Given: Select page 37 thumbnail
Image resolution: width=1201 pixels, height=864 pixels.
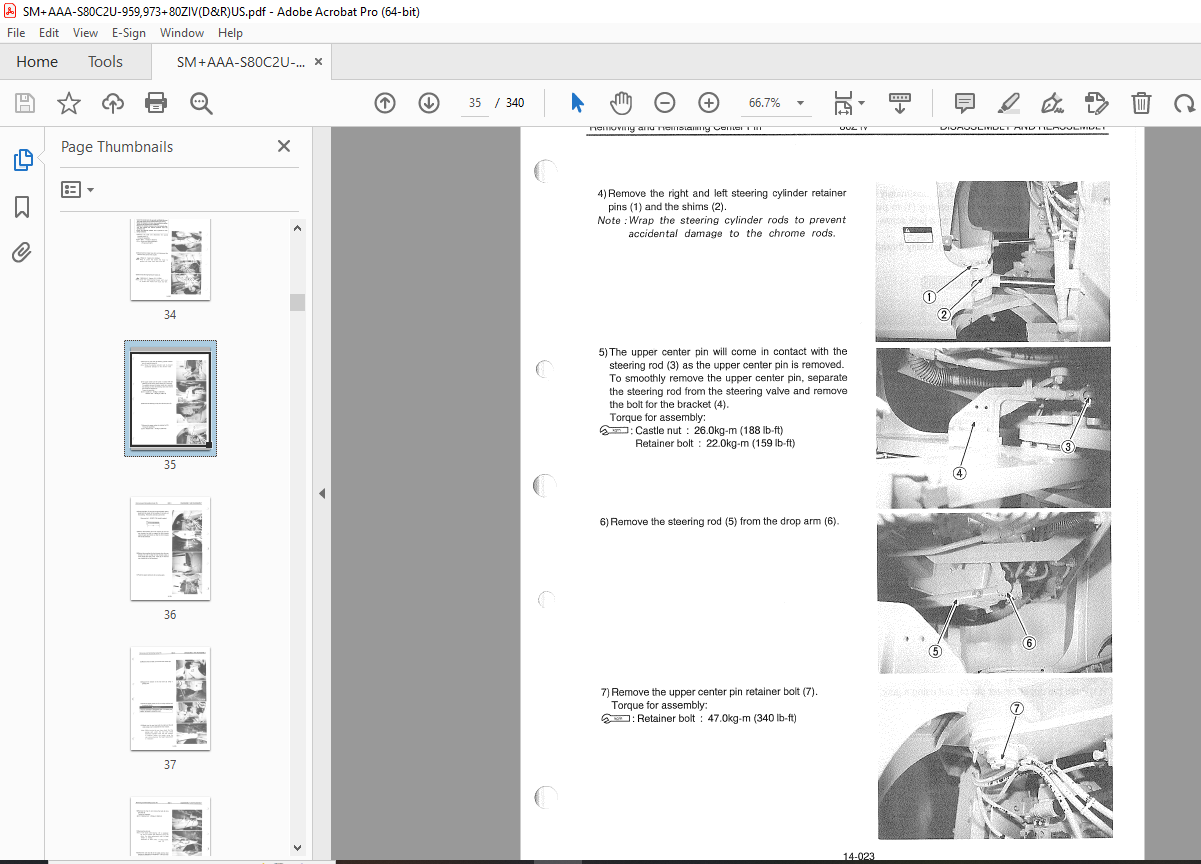Looking at the screenshot, I should click(x=170, y=699).
